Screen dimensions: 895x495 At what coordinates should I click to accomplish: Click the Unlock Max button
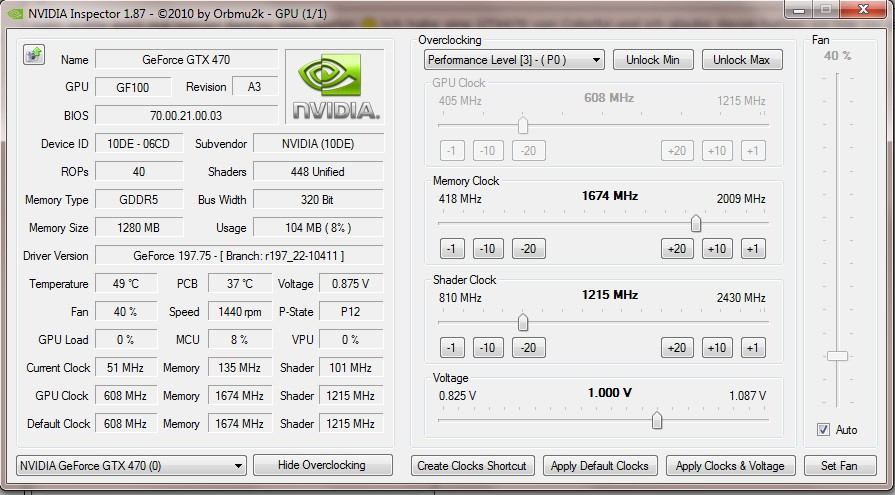click(x=741, y=60)
